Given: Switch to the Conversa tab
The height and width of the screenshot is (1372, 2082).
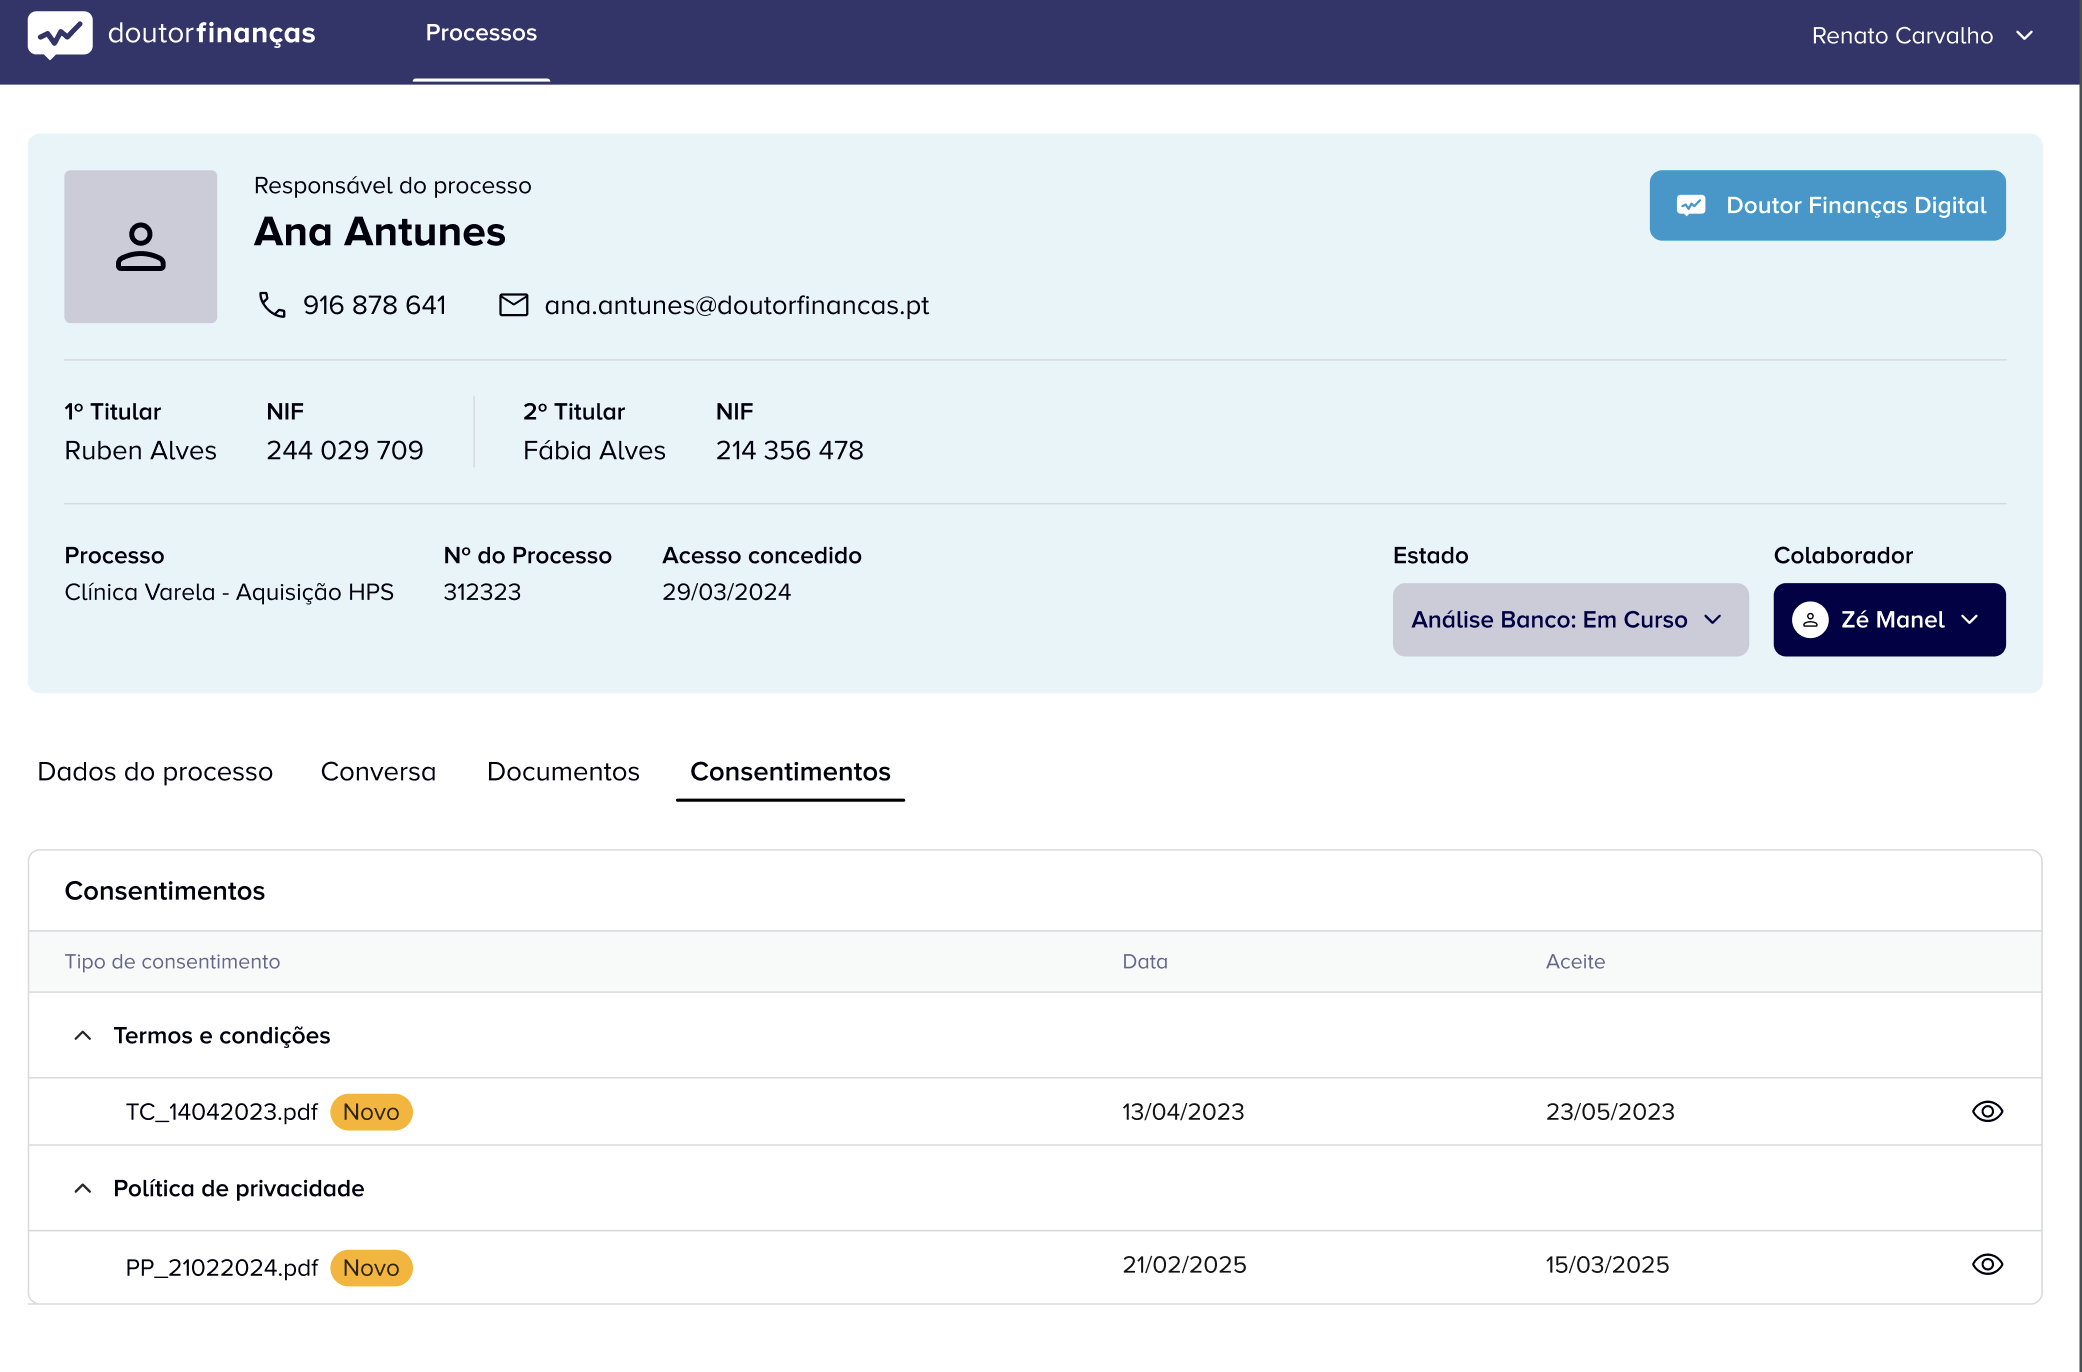Looking at the screenshot, I should (x=378, y=772).
